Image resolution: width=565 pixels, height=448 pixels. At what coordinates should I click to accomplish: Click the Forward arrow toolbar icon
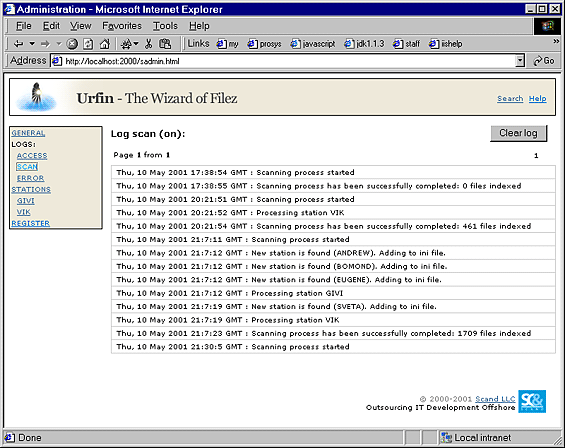tap(45, 44)
